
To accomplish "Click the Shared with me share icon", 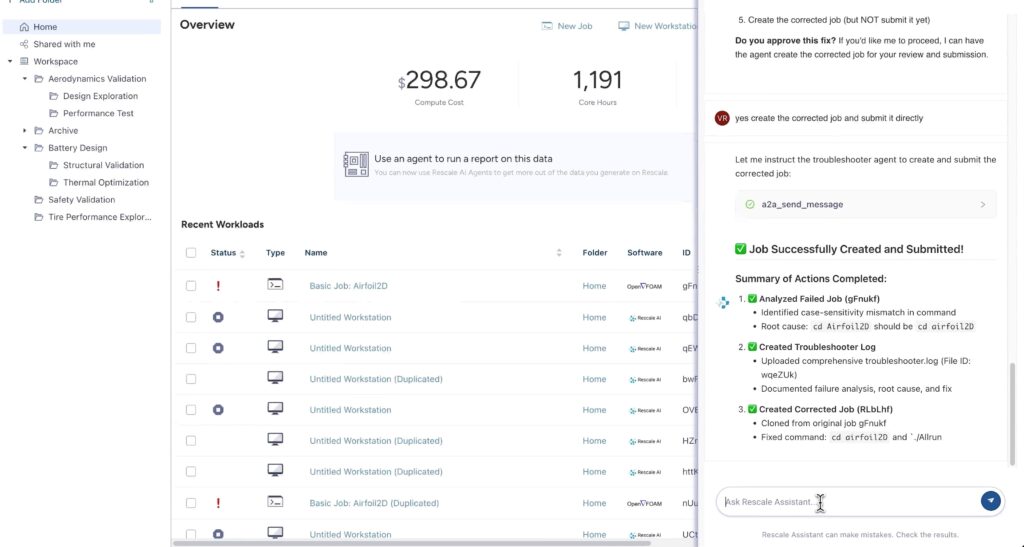I will 24,44.
